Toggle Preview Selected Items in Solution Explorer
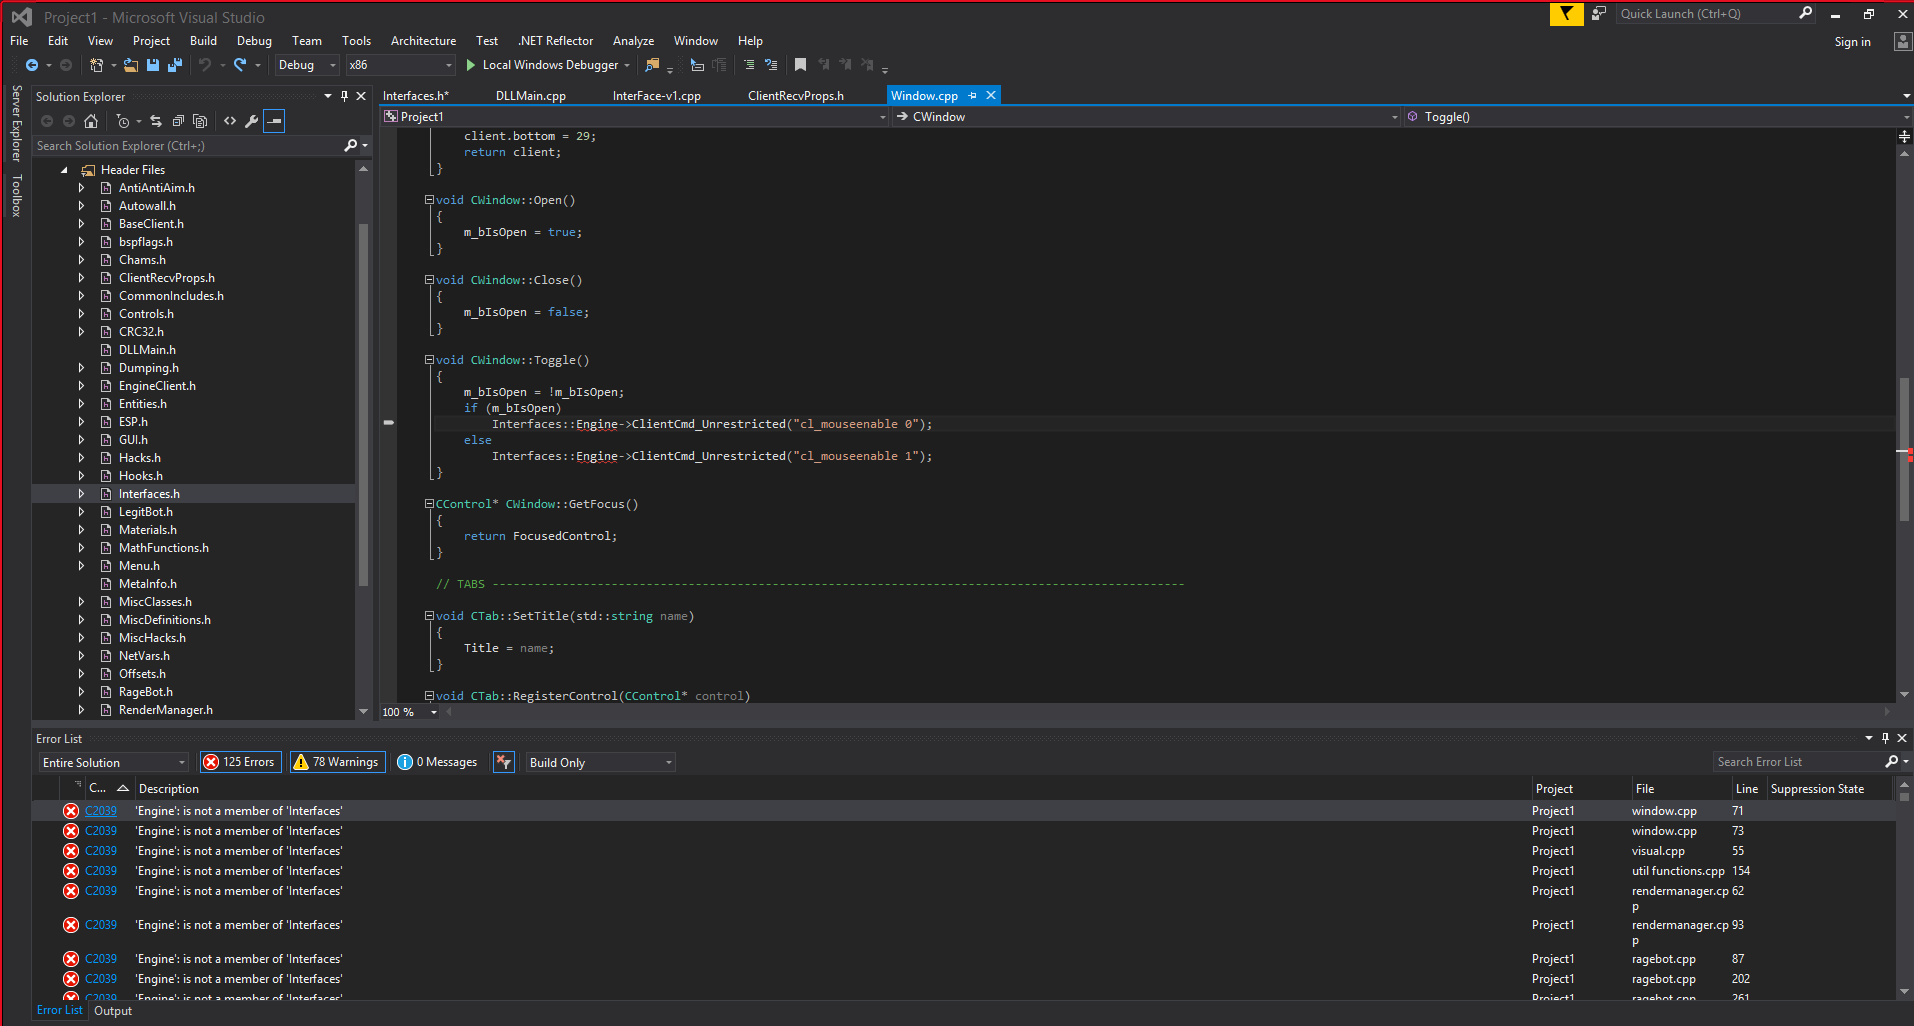Screen dimensions: 1914x1026 pos(274,121)
